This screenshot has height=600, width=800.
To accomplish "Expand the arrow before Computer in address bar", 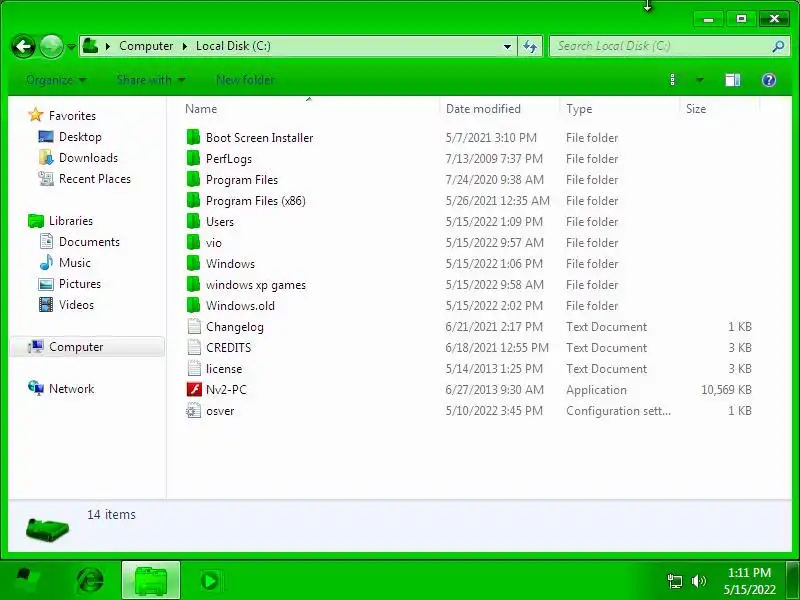I will click(108, 46).
